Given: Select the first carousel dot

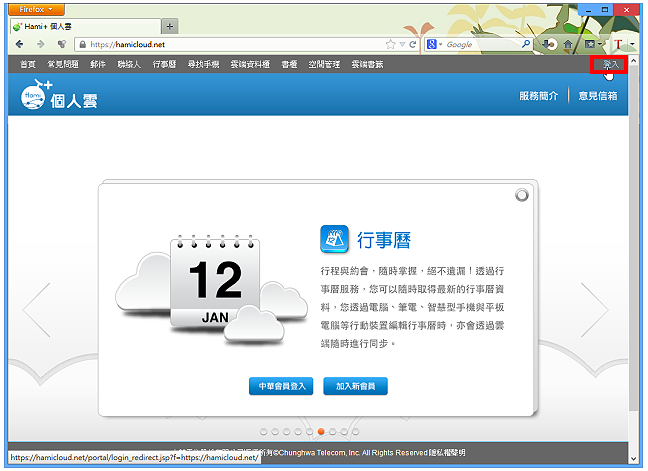Looking at the screenshot, I should tap(264, 432).
